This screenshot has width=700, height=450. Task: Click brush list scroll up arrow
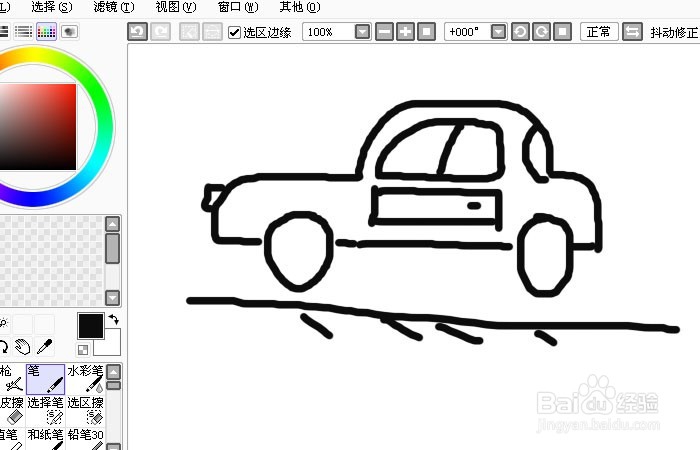click(x=114, y=372)
